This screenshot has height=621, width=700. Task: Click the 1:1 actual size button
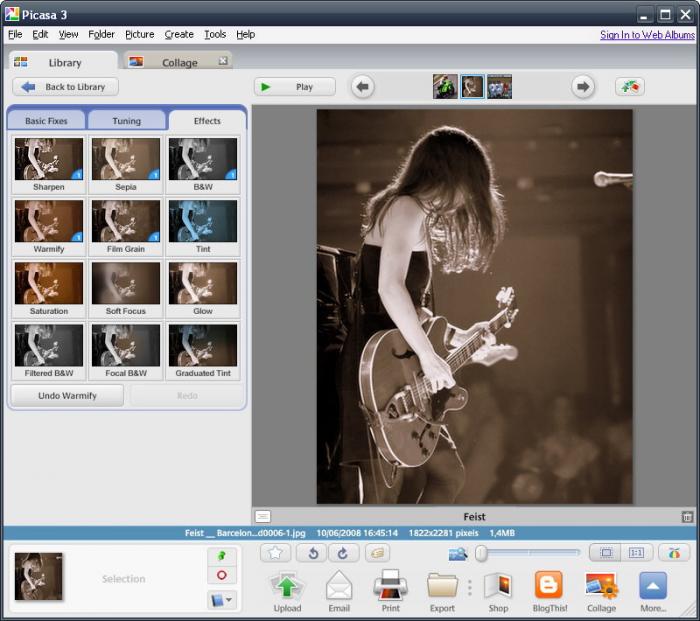point(637,553)
